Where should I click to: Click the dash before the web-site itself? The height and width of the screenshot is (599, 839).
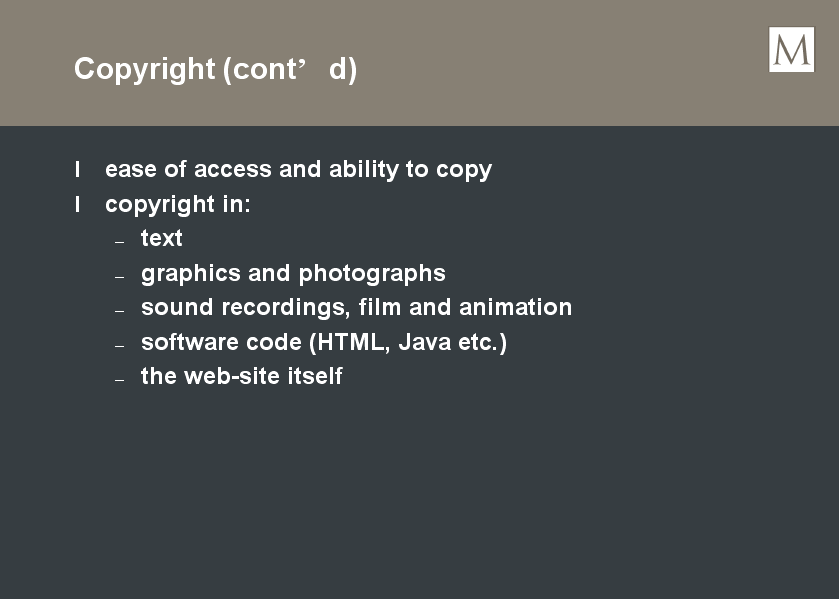pos(119,380)
